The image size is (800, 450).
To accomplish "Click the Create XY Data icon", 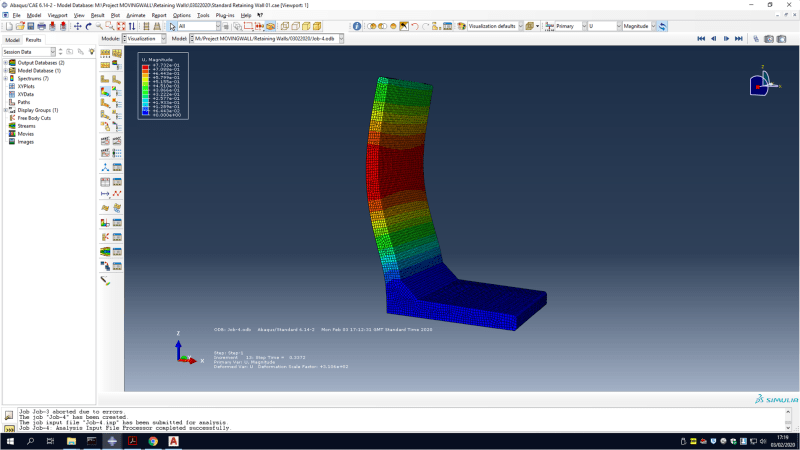I will coord(105,182).
